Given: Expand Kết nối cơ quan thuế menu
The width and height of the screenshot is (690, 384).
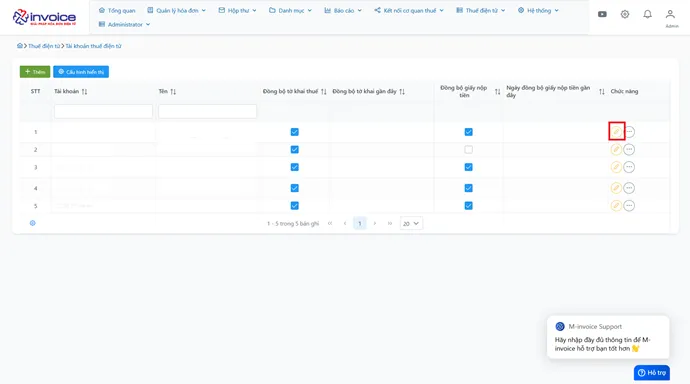Looking at the screenshot, I should [409, 10].
